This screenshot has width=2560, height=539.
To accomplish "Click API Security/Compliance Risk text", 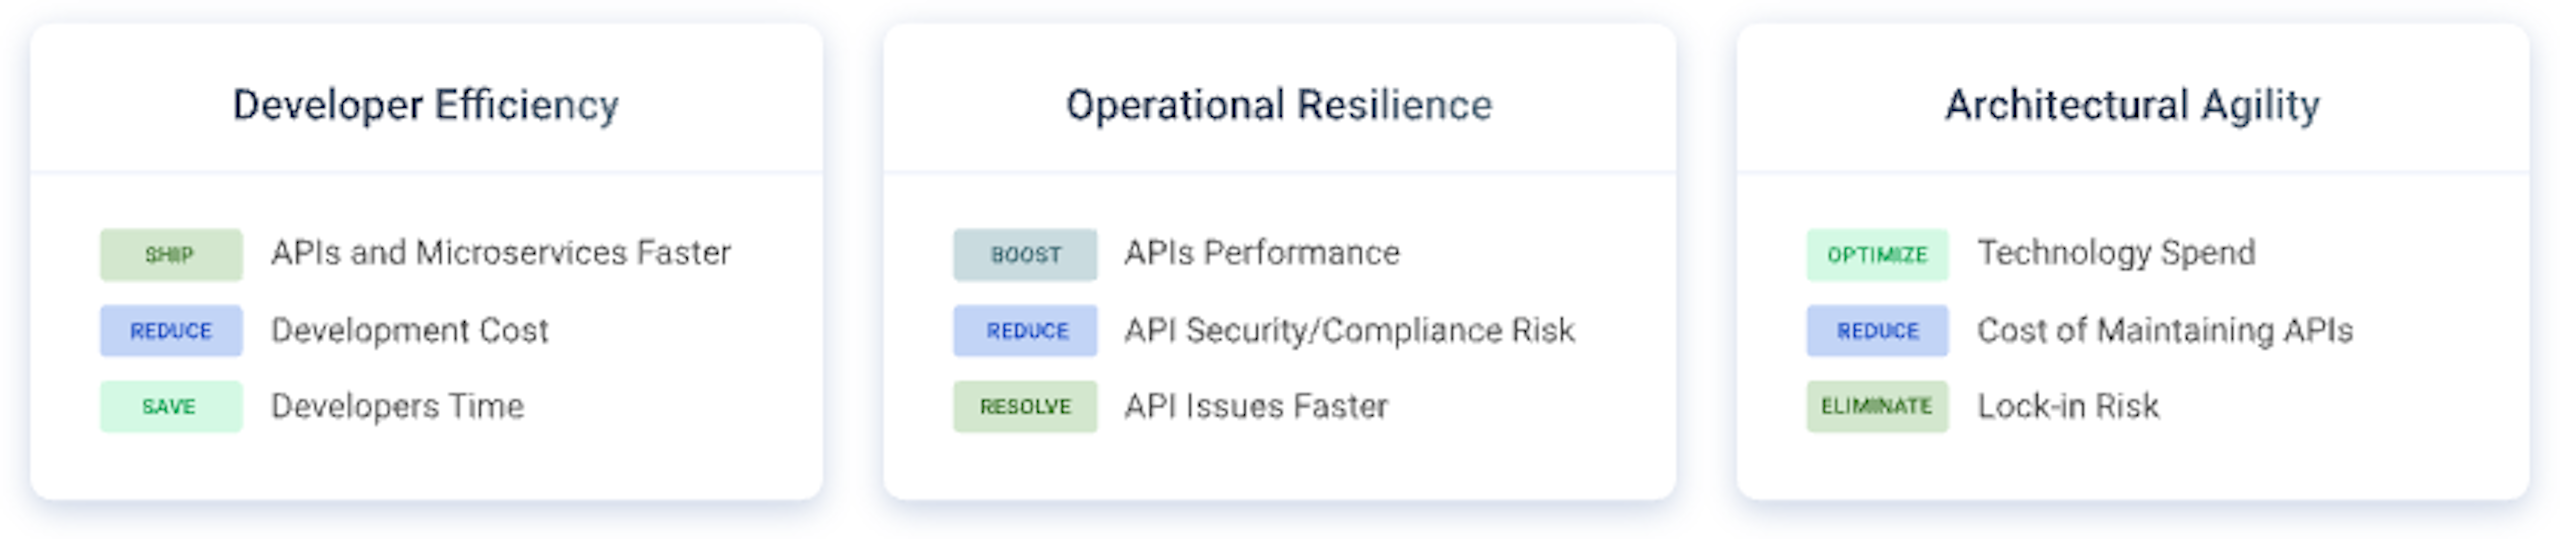I will 1350,331.
